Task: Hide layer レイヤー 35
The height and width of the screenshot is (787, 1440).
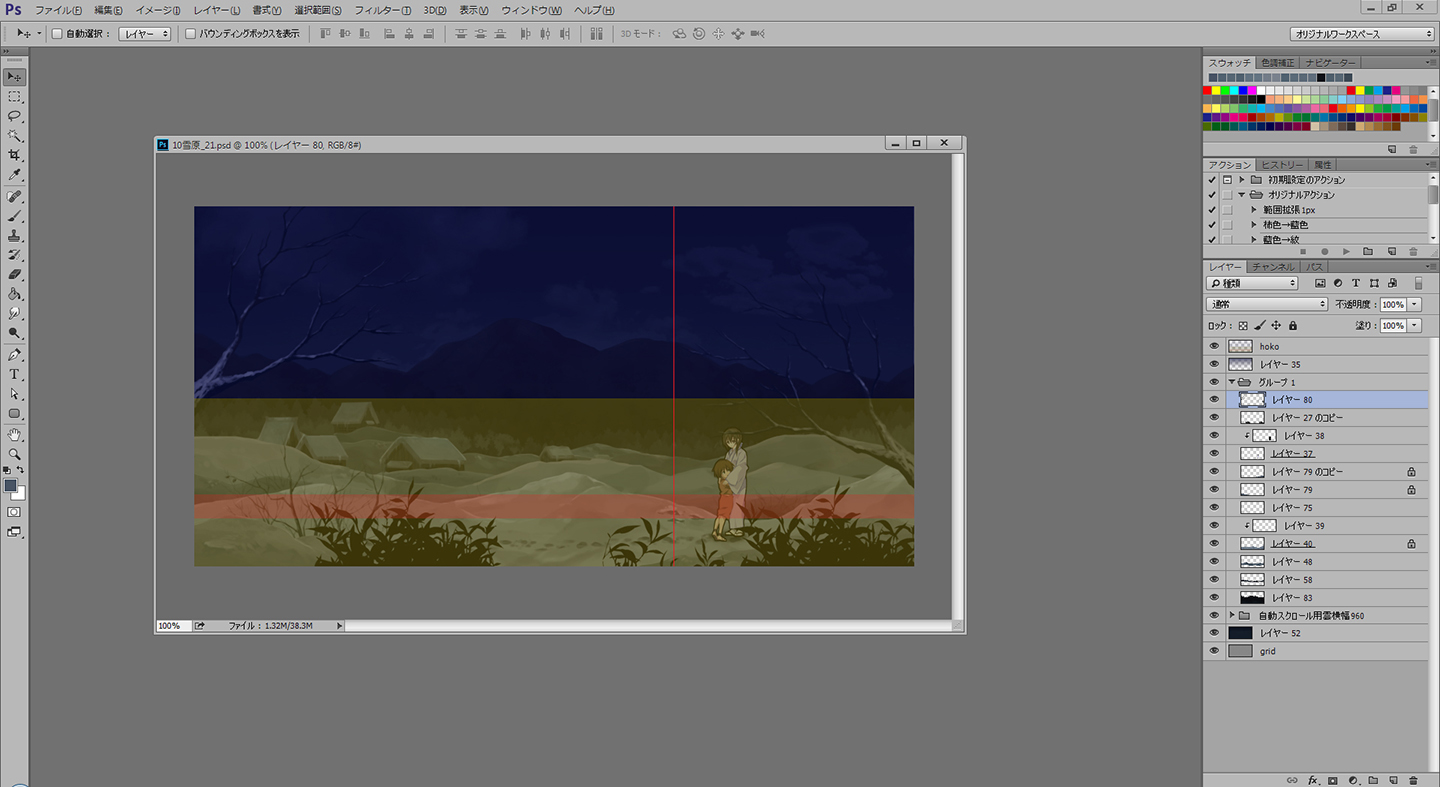Action: click(1214, 364)
